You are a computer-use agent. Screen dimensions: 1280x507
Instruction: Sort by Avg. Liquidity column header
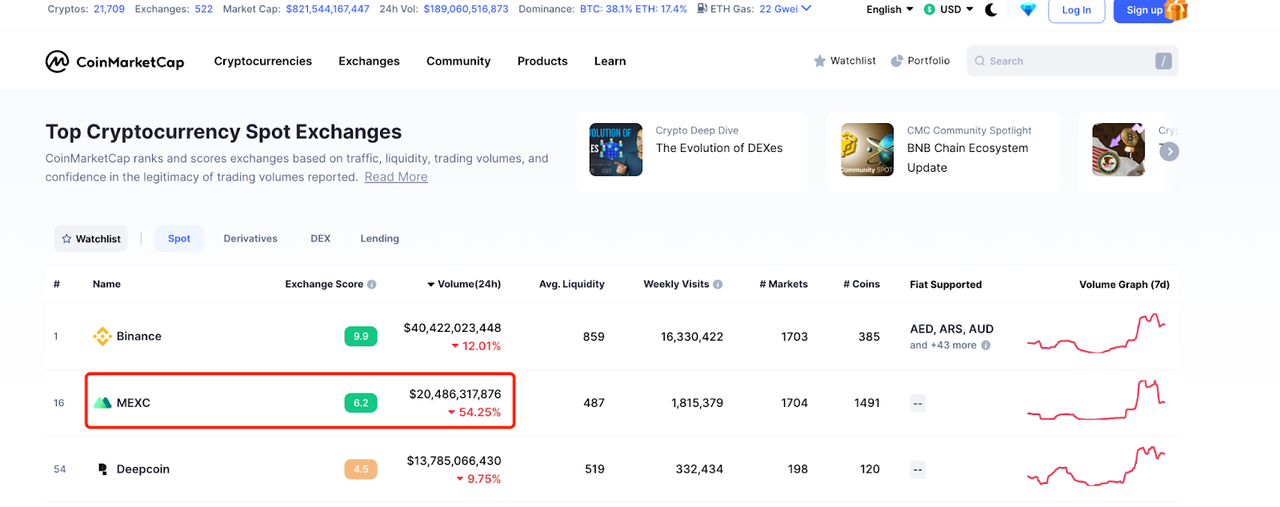pos(572,285)
